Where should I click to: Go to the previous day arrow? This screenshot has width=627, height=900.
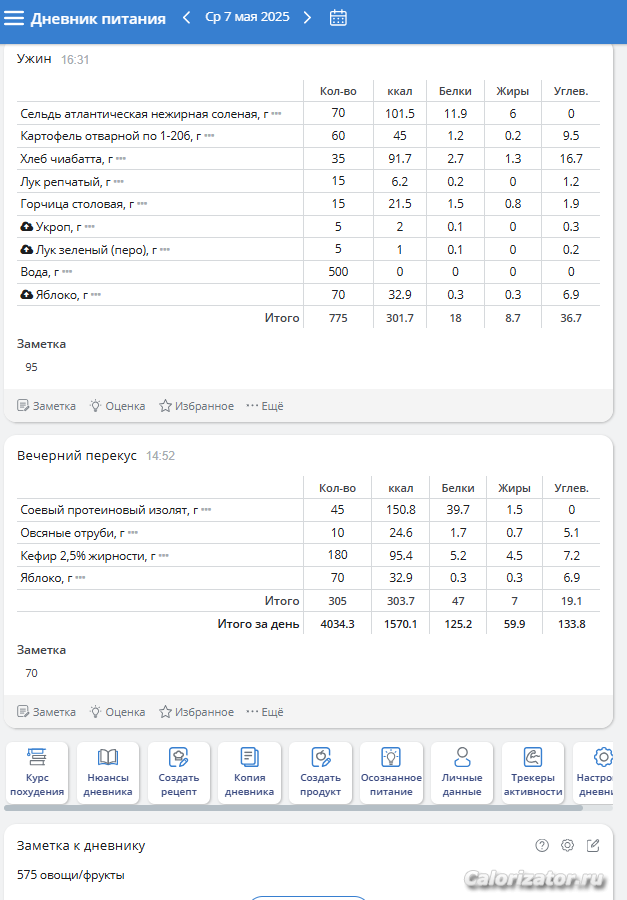click(x=187, y=18)
